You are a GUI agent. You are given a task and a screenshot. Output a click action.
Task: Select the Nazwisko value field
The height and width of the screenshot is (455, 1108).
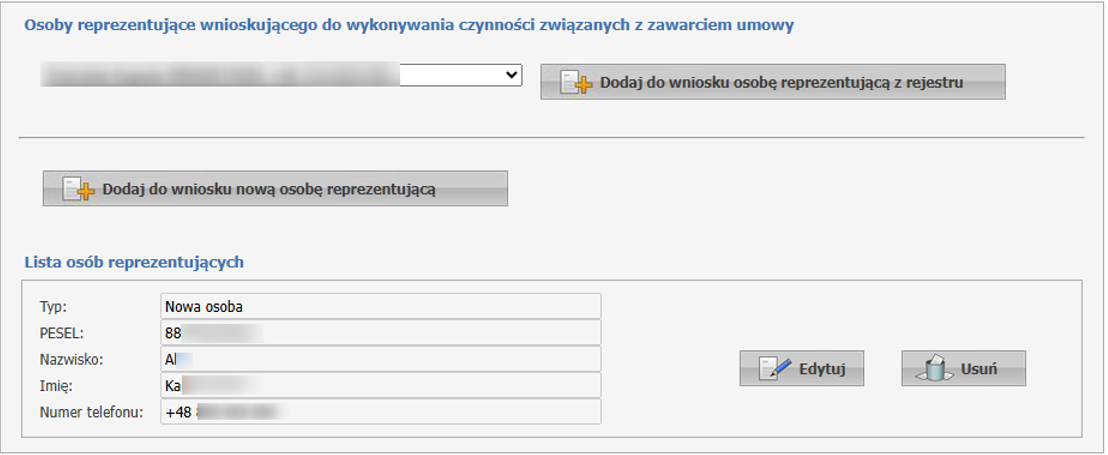pyautogui.click(x=380, y=359)
